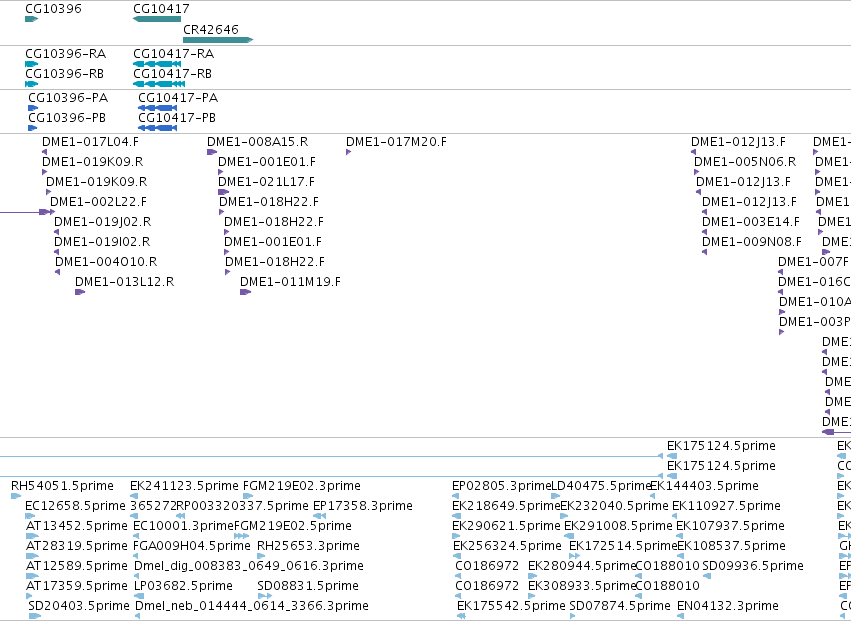Select EP02805.3prime EST label

(x=502, y=486)
